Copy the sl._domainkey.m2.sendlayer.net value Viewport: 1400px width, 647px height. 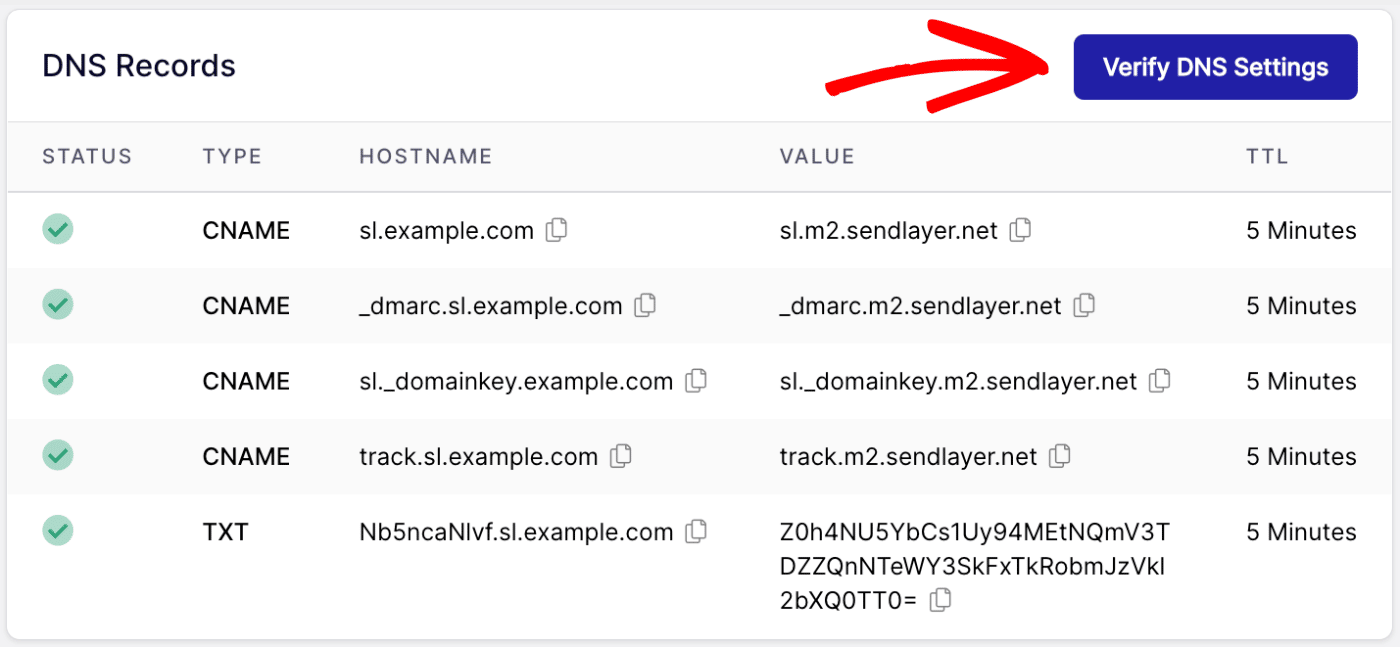point(1159,381)
